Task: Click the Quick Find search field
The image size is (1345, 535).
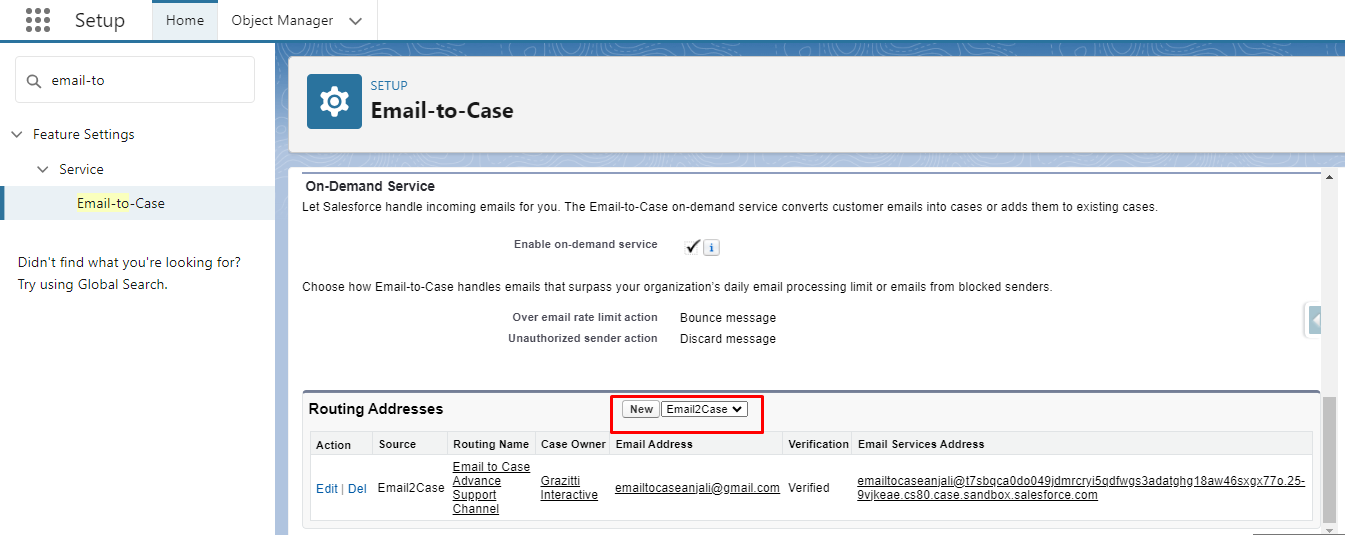Action: pyautogui.click(x=135, y=80)
